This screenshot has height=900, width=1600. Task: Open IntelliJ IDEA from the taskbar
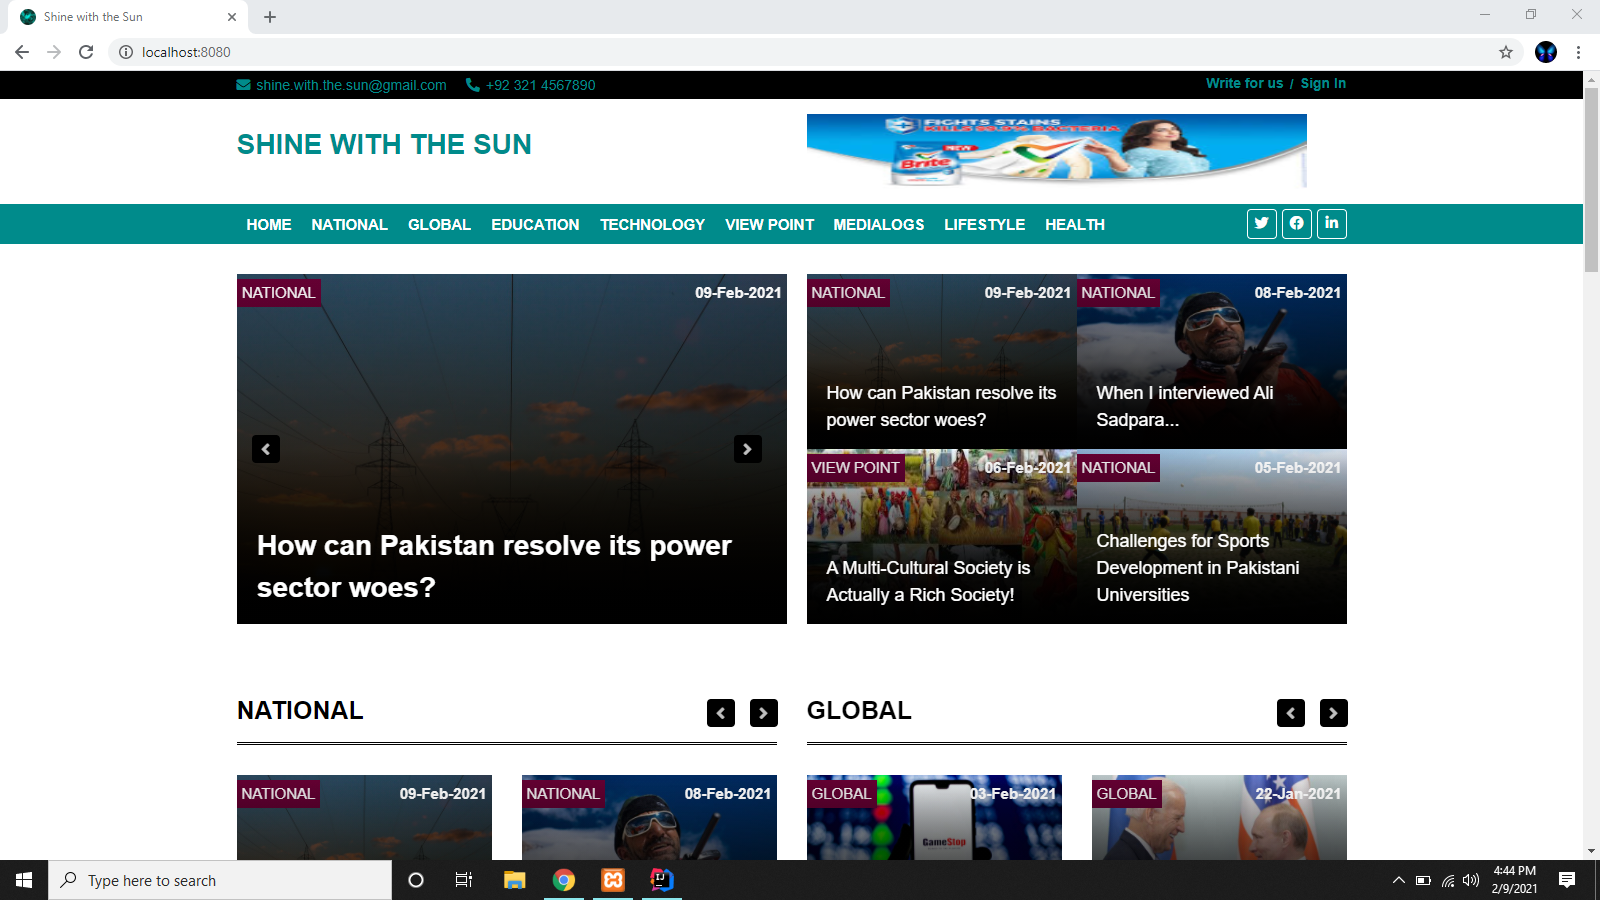click(662, 880)
